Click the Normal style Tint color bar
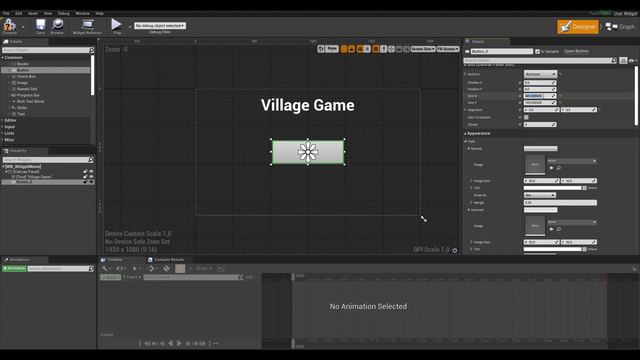Screen dimensions: 640x360 pos(552,188)
